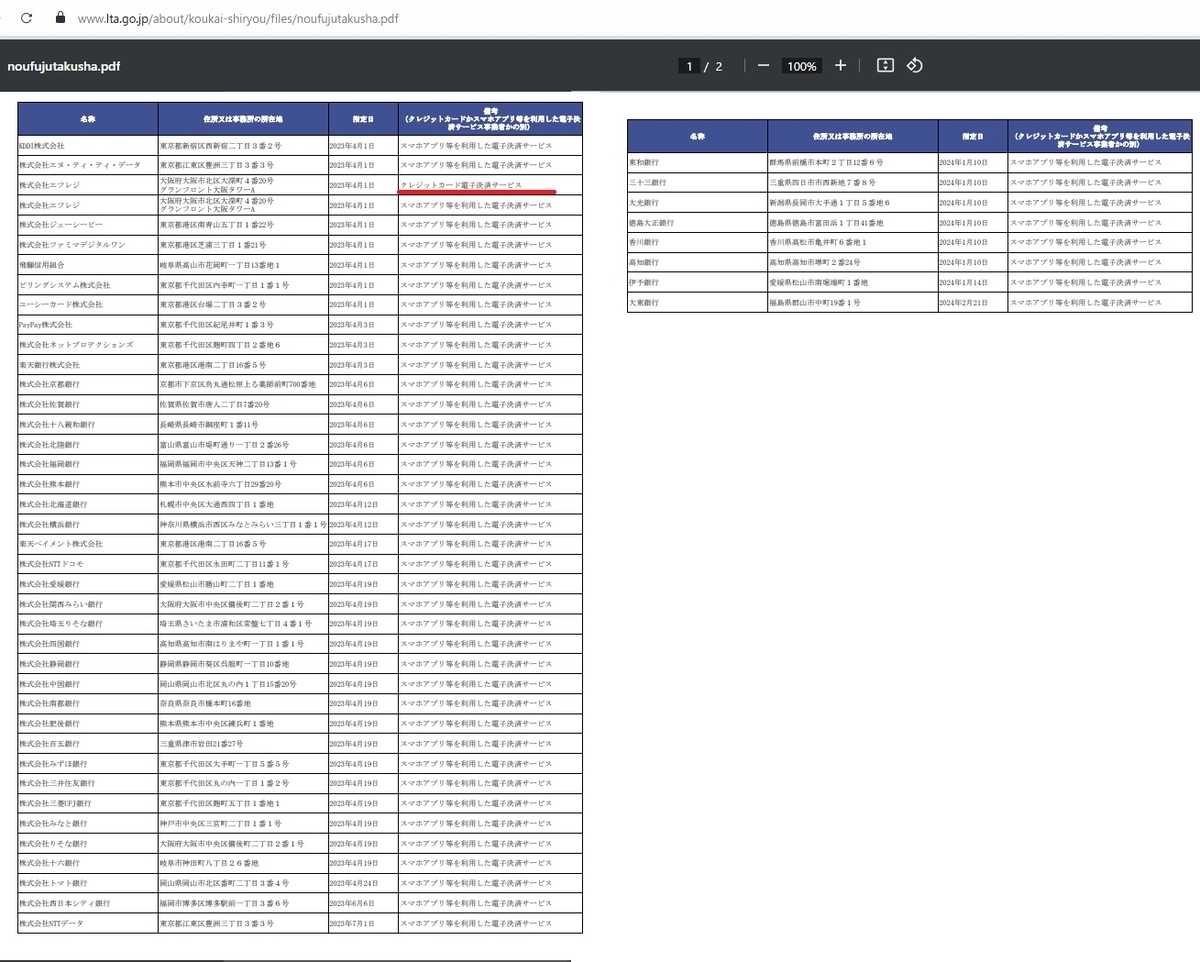Select the 伊予銀行 cell
This screenshot has height=962, width=1200.
[697, 282]
